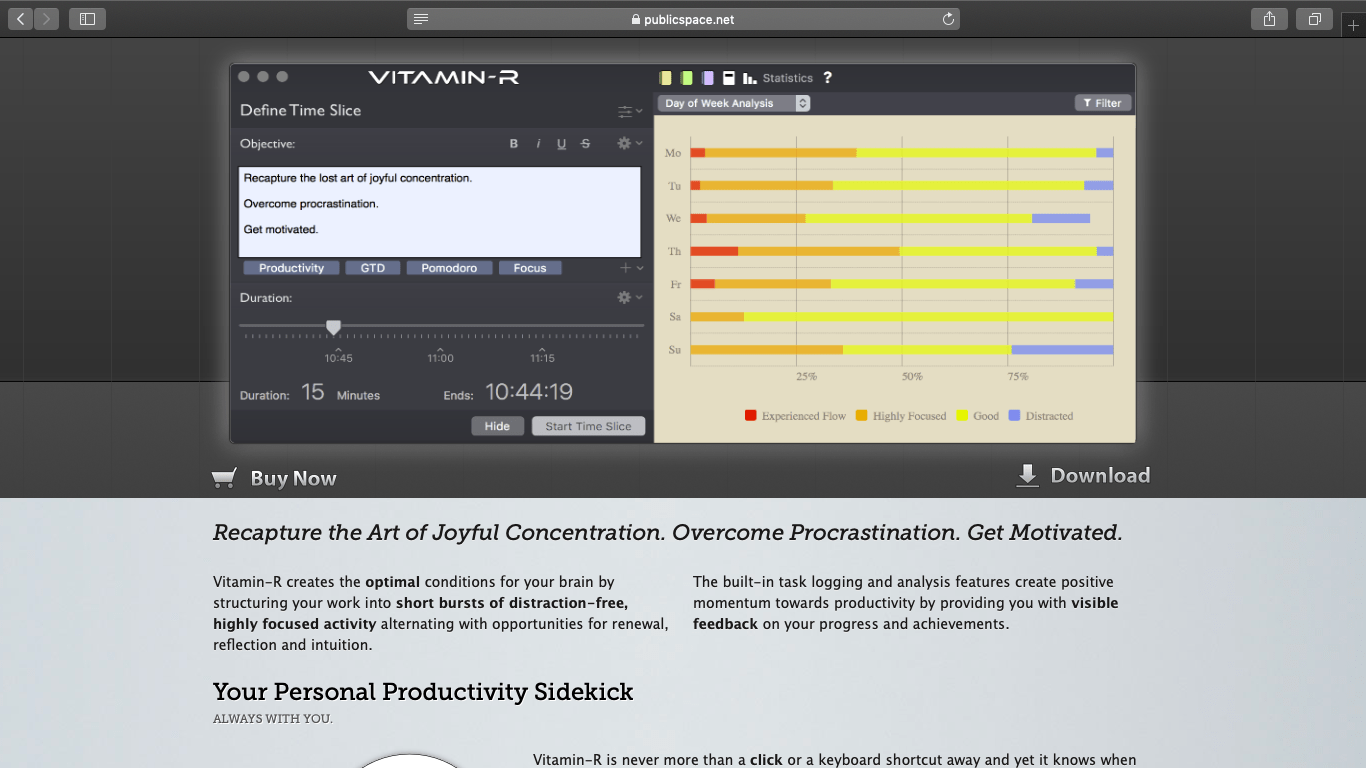Click the Filter button in Statistics

pos(1102,103)
